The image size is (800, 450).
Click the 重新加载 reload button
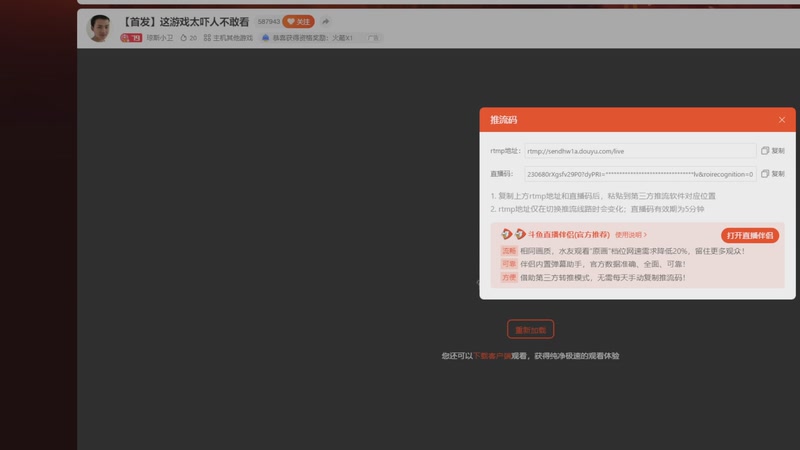pos(531,330)
